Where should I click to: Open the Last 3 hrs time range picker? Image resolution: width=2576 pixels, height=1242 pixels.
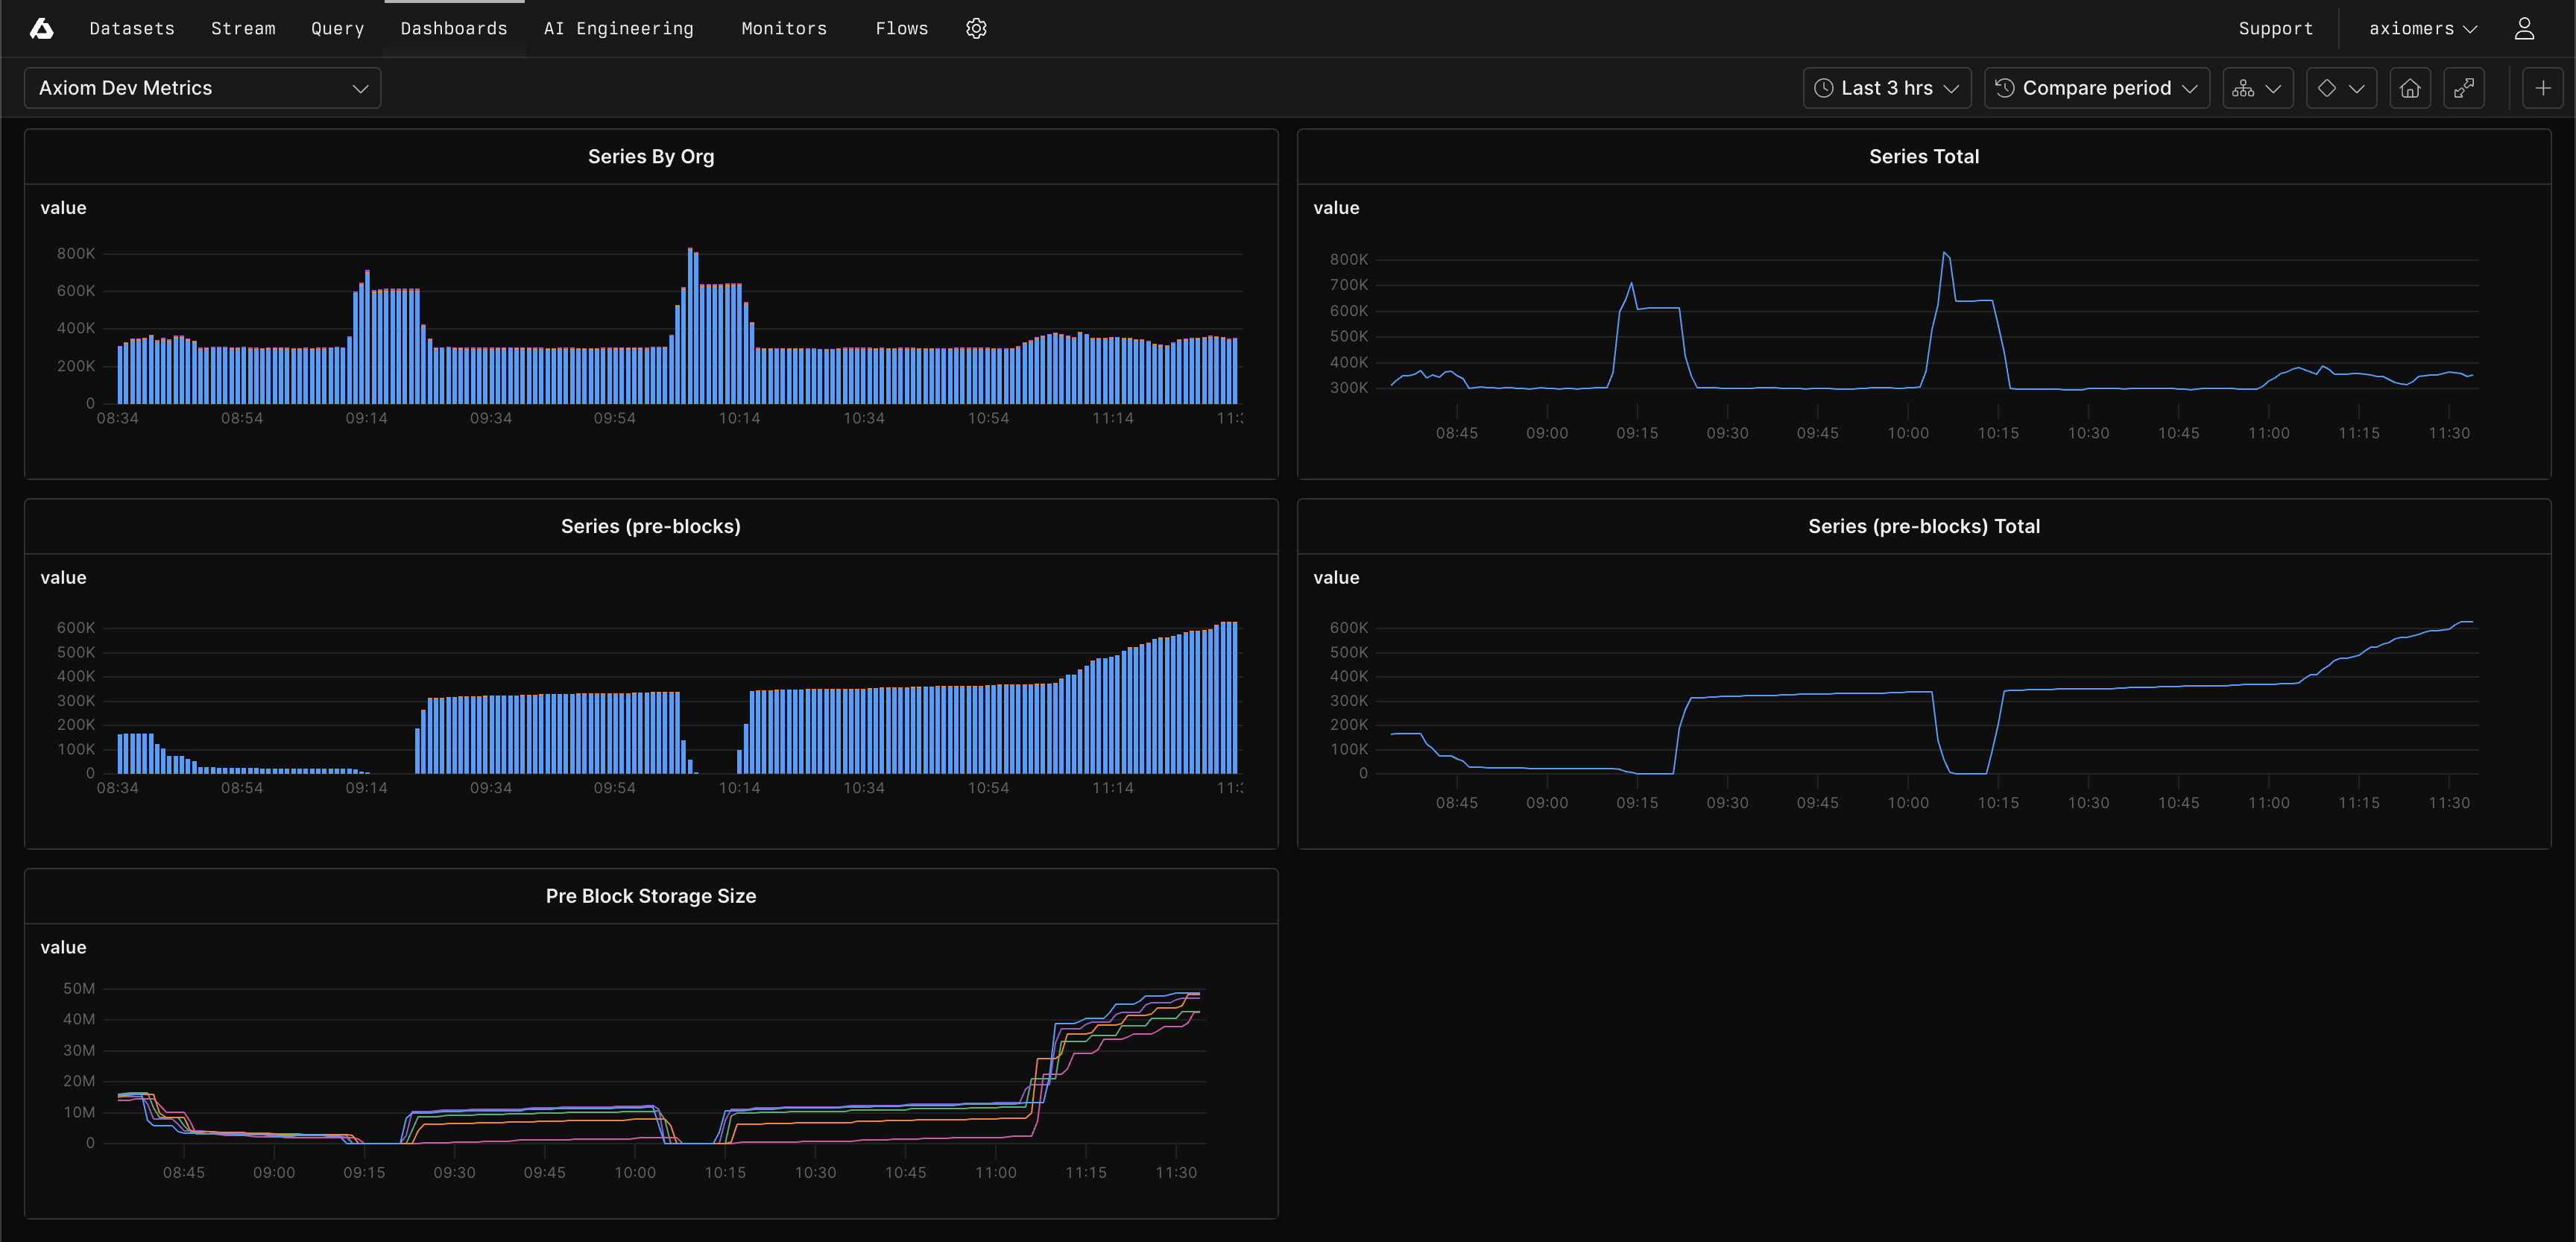[x=1886, y=88]
